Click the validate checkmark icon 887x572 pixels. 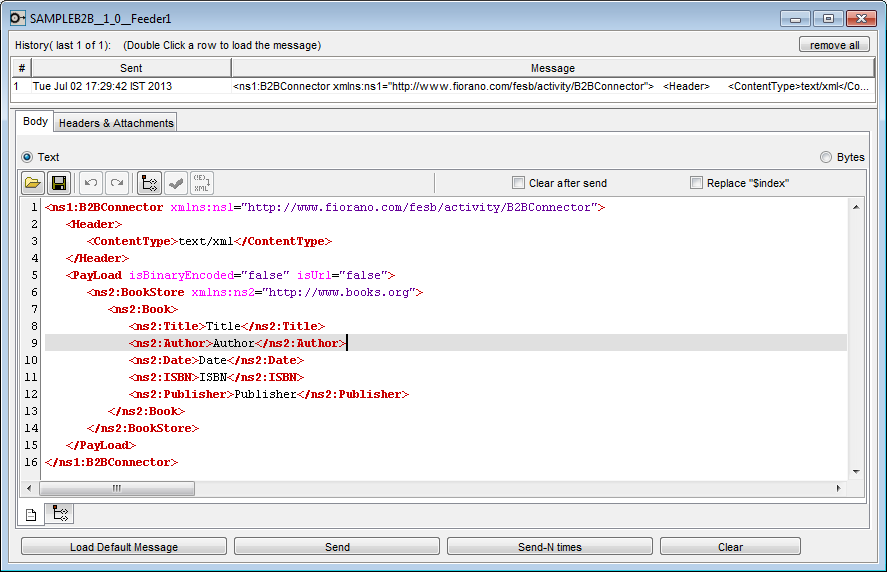pos(175,183)
